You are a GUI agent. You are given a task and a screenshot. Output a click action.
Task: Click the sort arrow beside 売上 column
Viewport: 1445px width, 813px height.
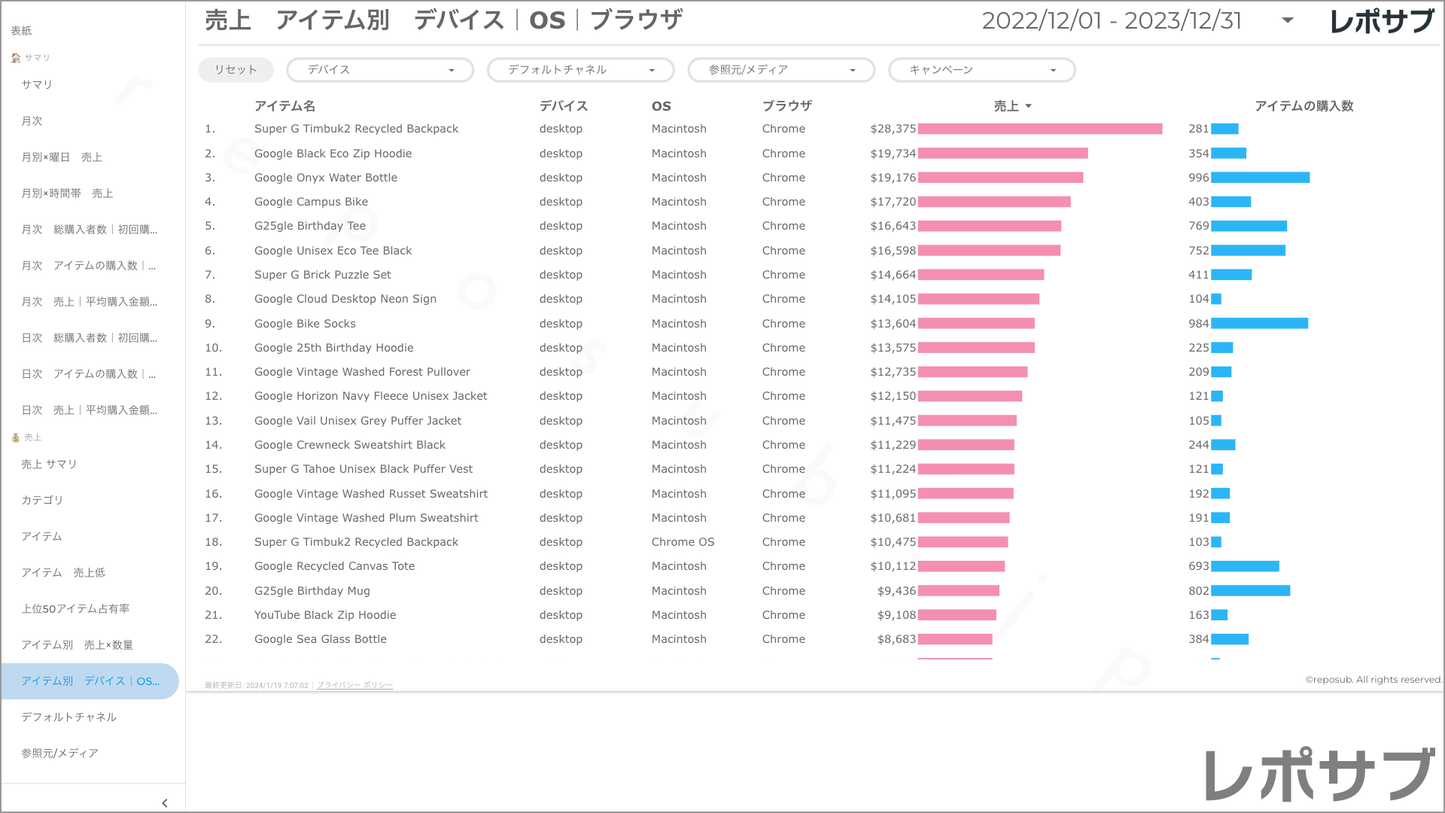(x=1028, y=106)
